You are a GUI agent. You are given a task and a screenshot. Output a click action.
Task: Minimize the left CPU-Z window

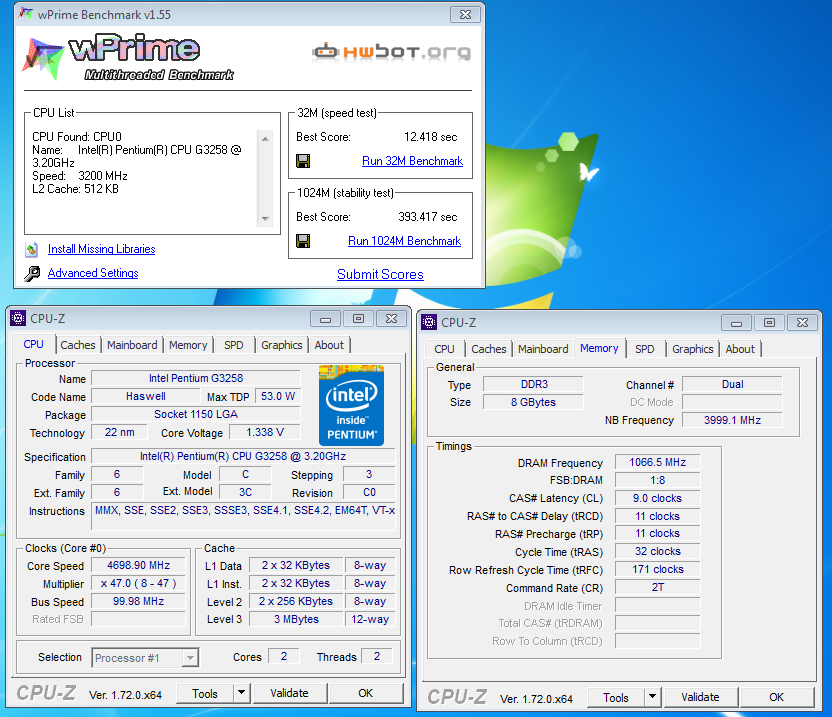point(326,319)
